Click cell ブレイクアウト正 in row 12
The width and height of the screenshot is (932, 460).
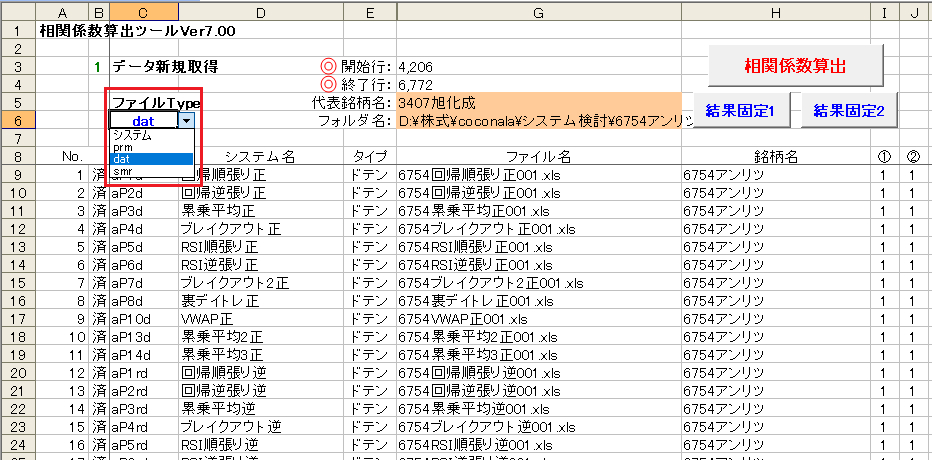tap(260, 229)
